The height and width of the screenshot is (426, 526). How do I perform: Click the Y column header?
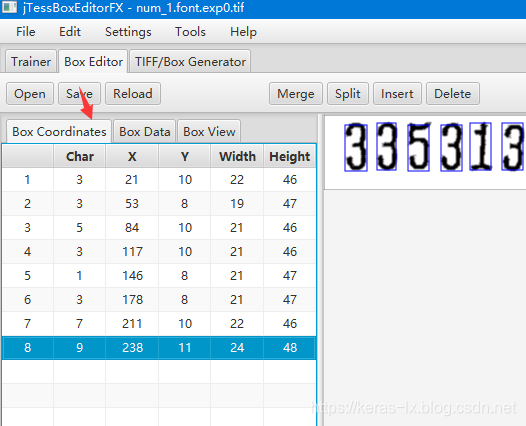tap(185, 156)
